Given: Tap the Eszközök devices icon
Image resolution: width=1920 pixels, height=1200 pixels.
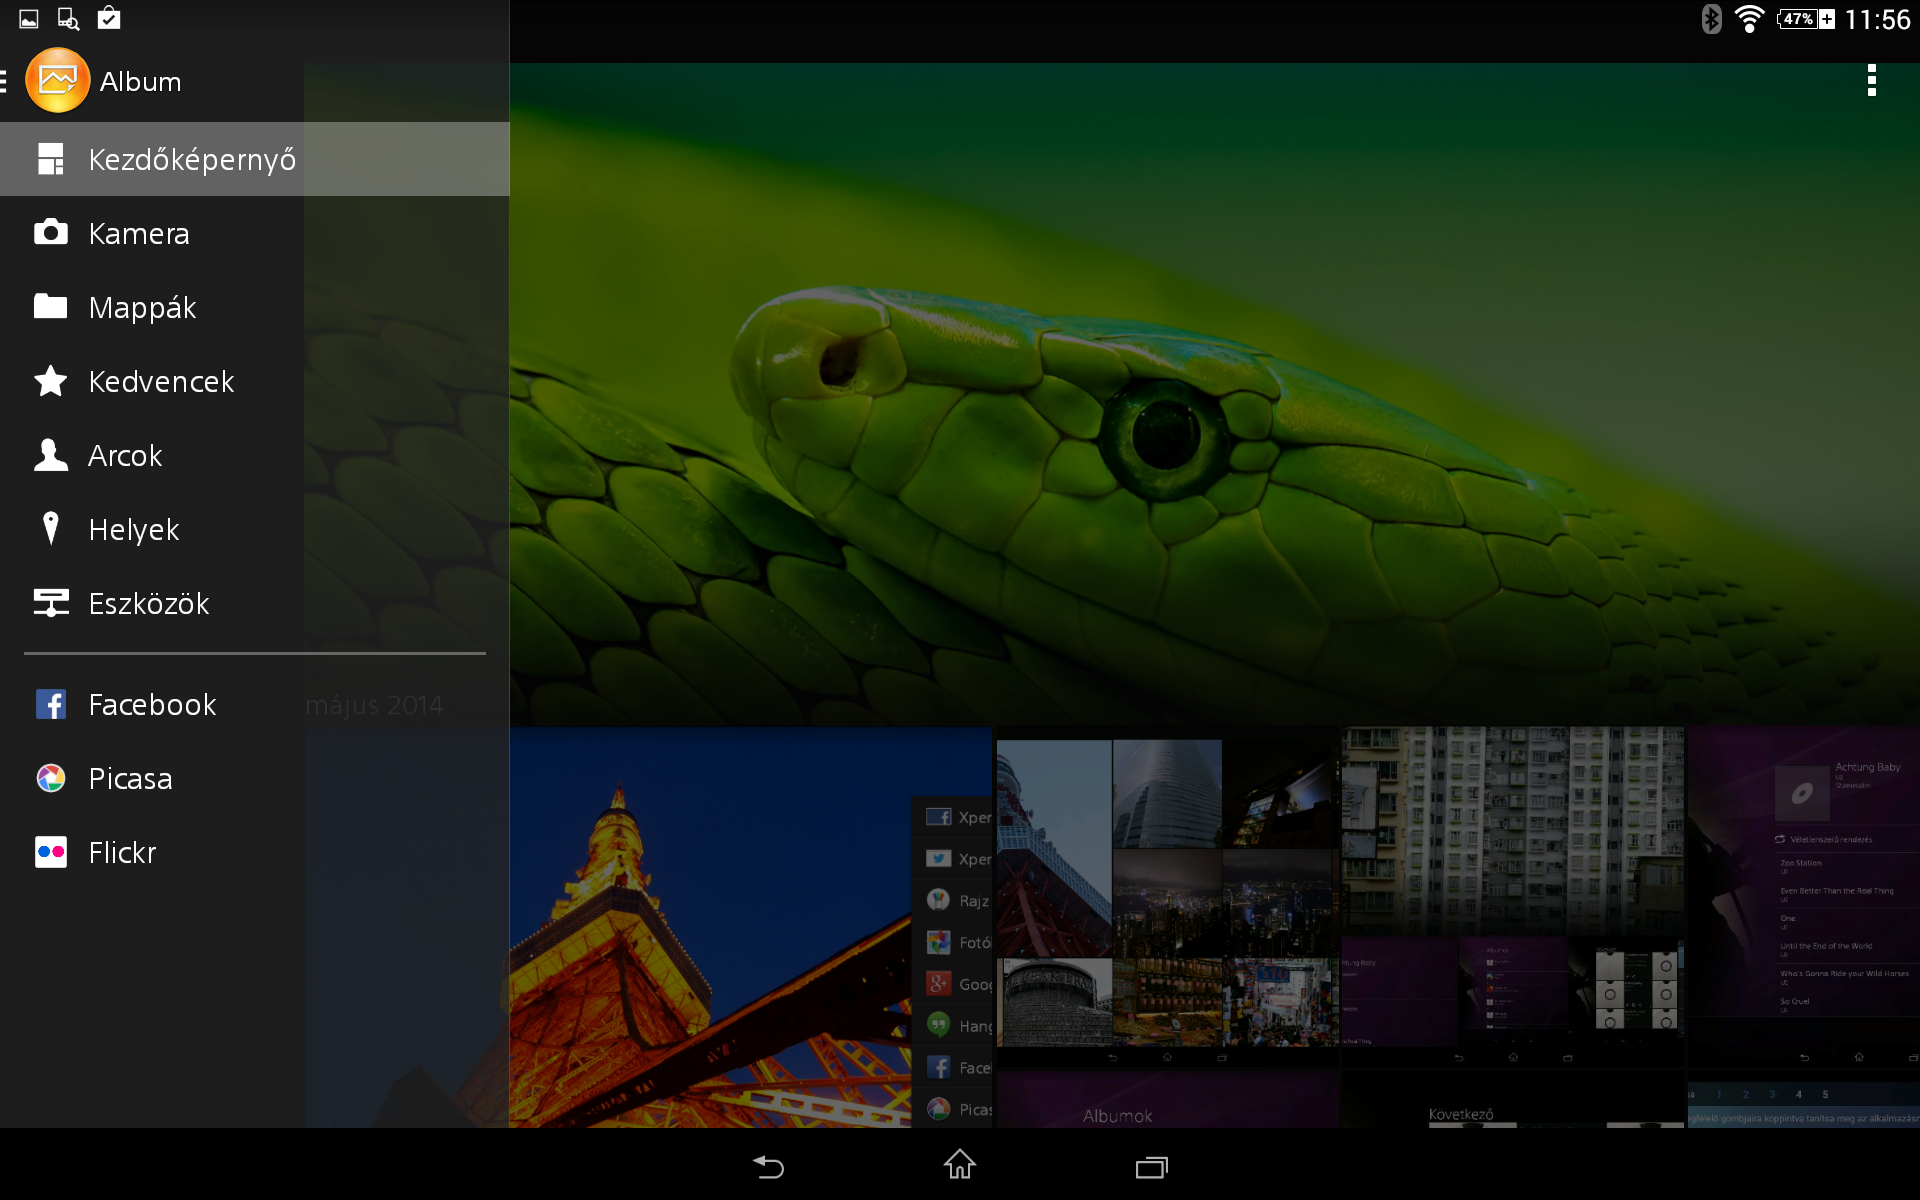Looking at the screenshot, I should point(51,602).
